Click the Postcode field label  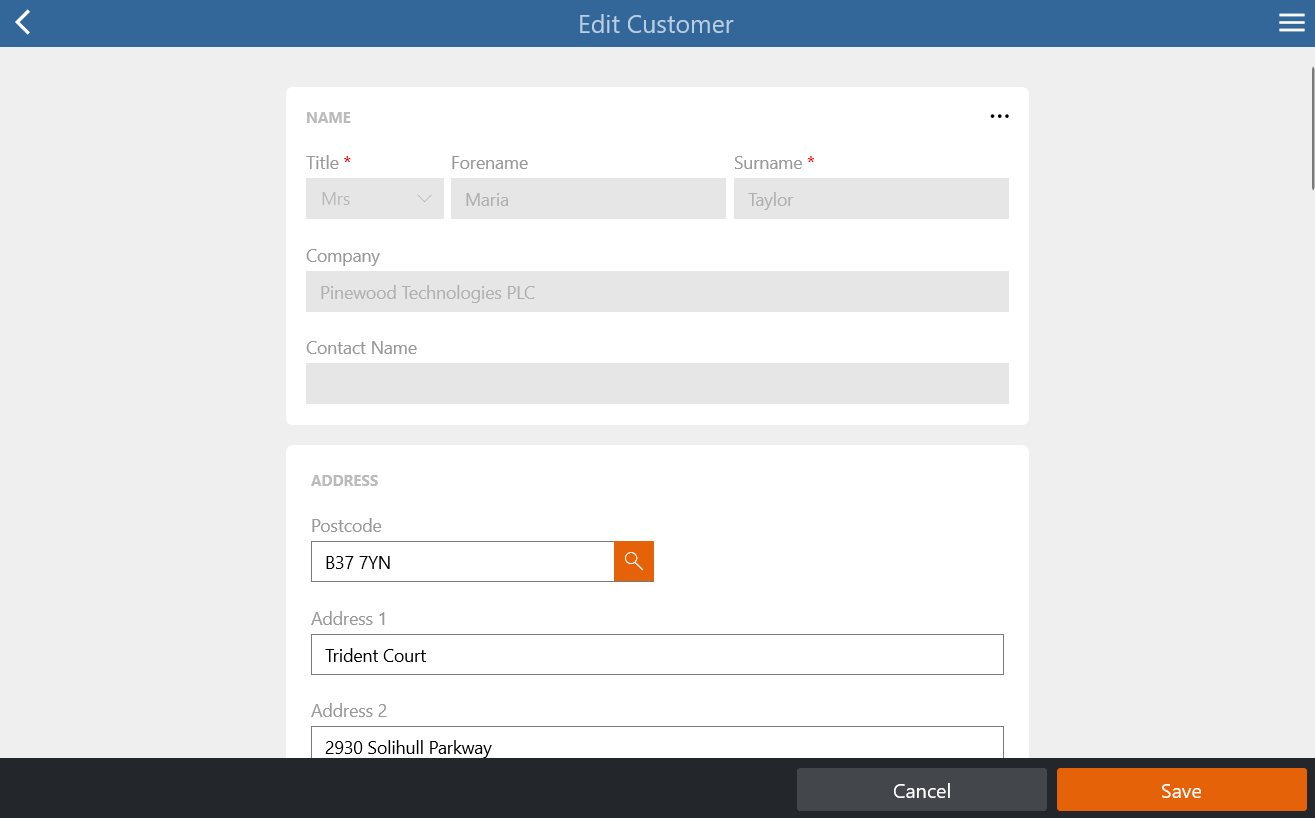coord(346,526)
